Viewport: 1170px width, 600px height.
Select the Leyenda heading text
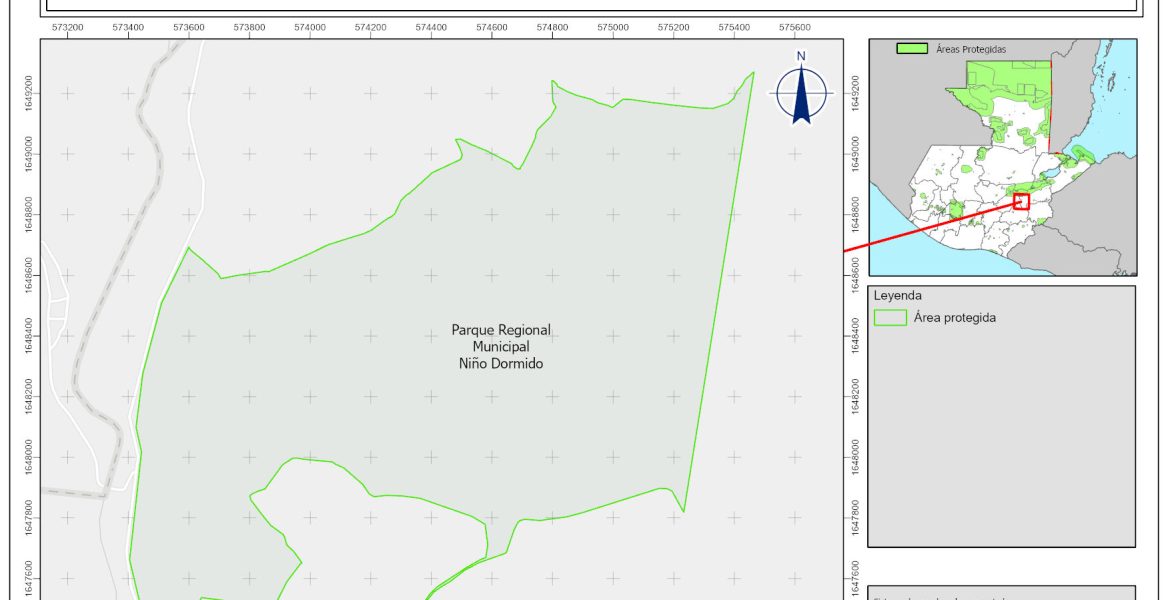pyautogui.click(x=897, y=296)
